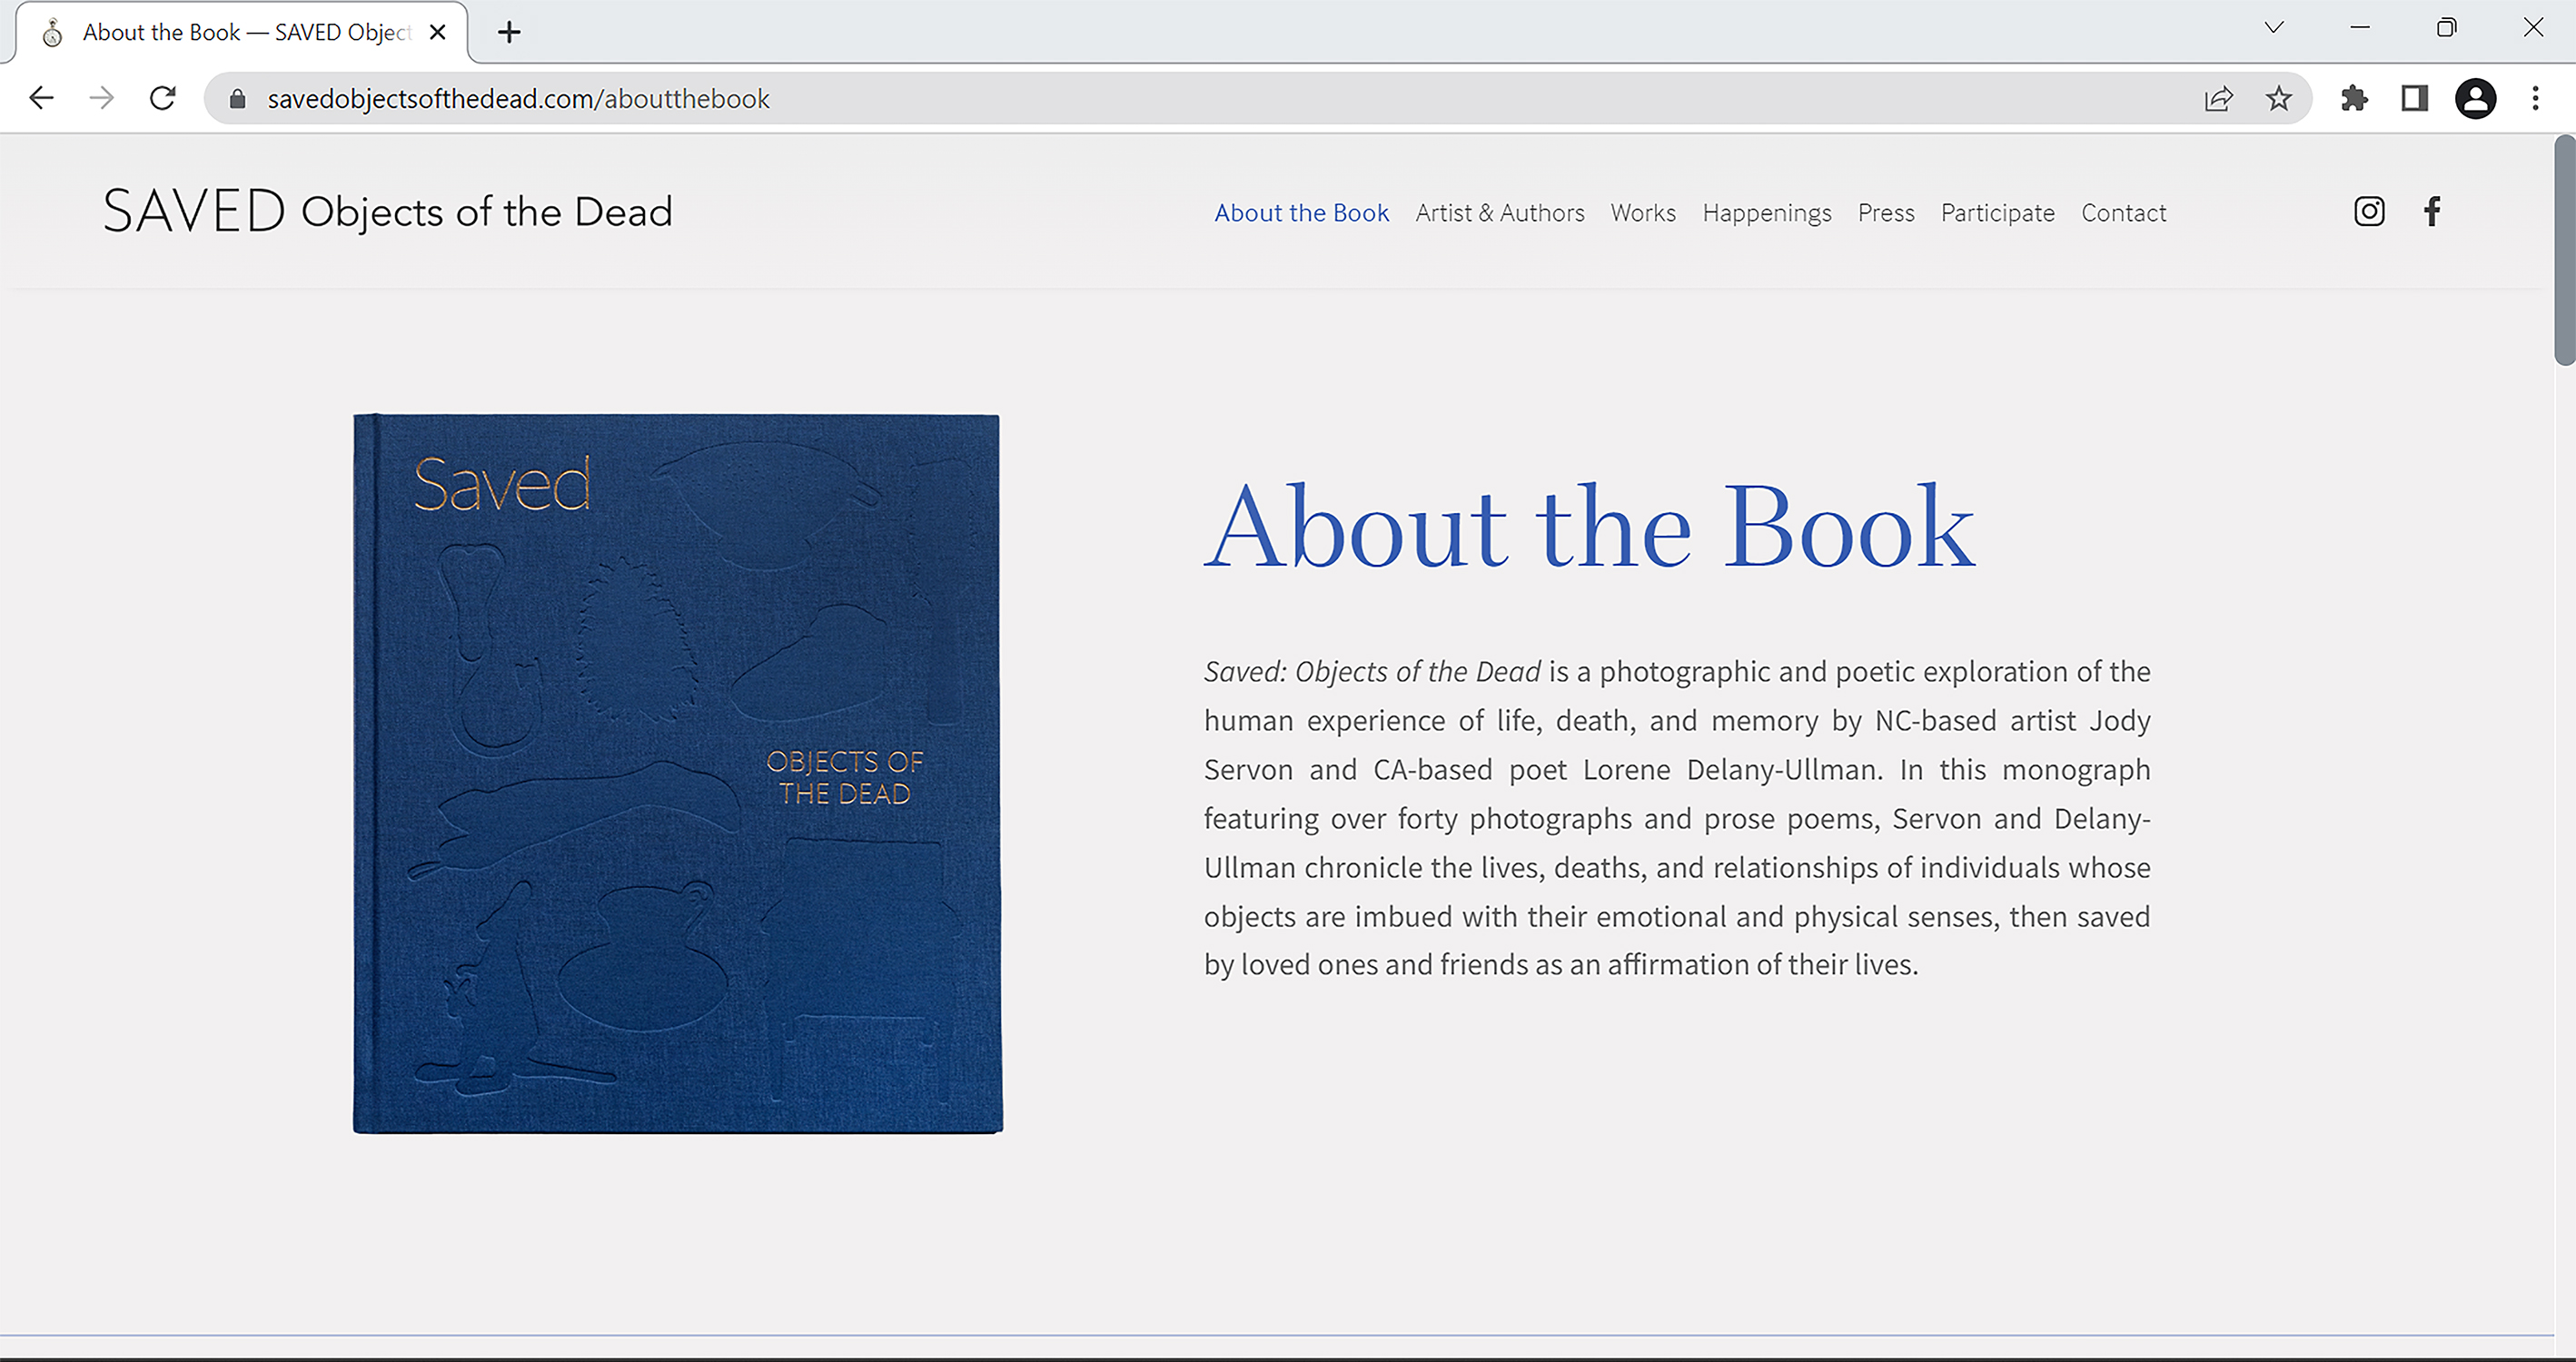Open a new browser tab
2576x1362 pixels.
[509, 33]
